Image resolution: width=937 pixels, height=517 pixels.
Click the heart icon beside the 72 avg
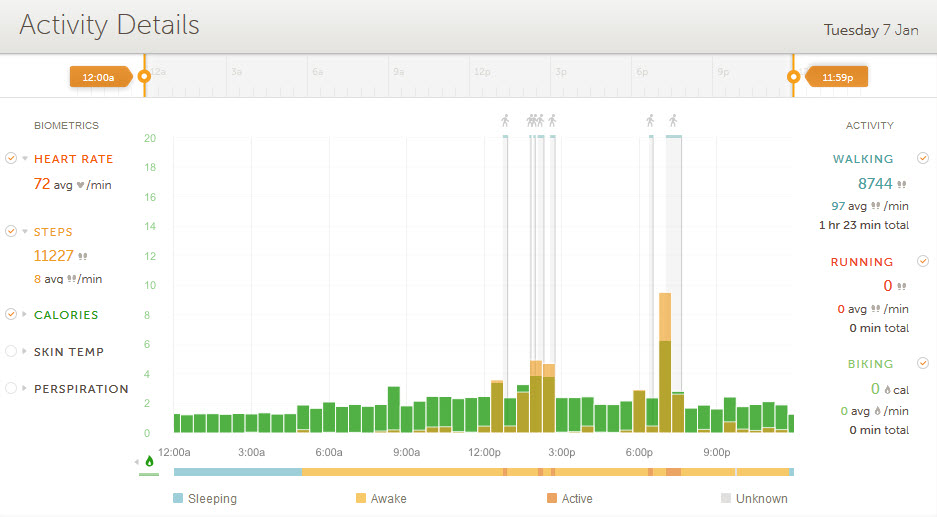point(81,185)
